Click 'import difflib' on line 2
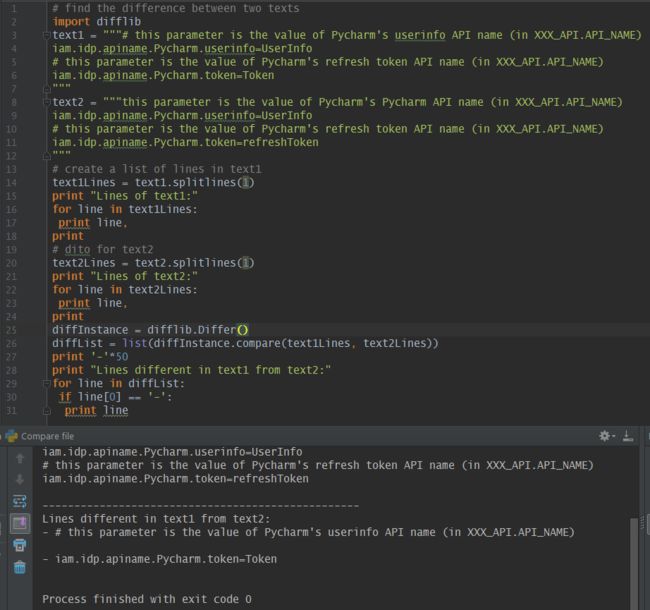The height and width of the screenshot is (610, 650). 96,22
